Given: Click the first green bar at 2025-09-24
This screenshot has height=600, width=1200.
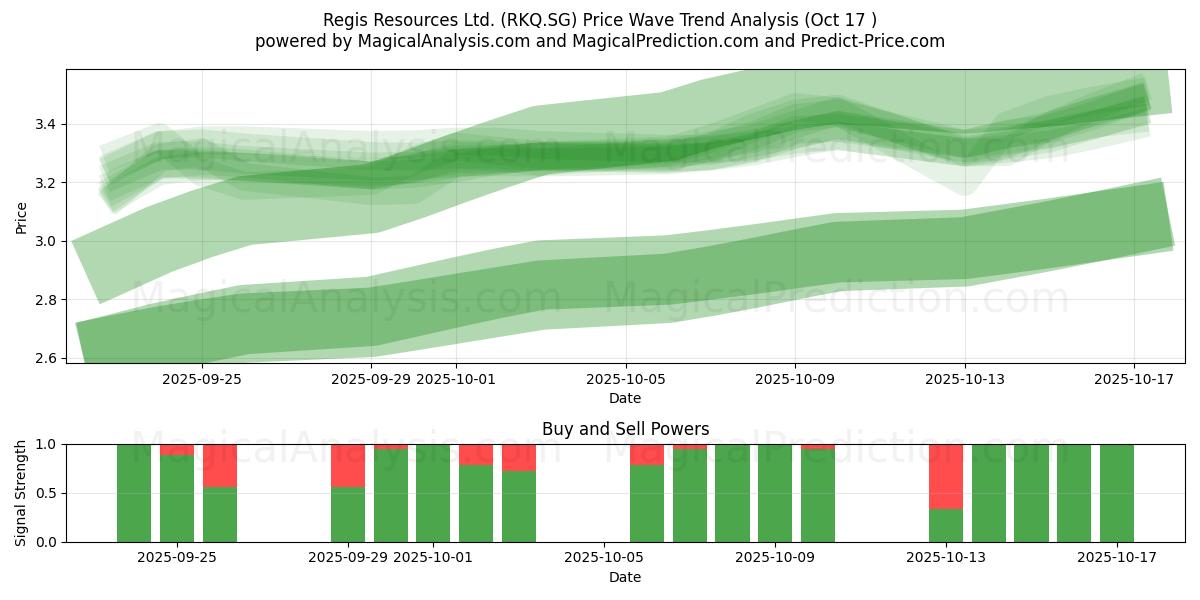Looking at the screenshot, I should 134,493.
